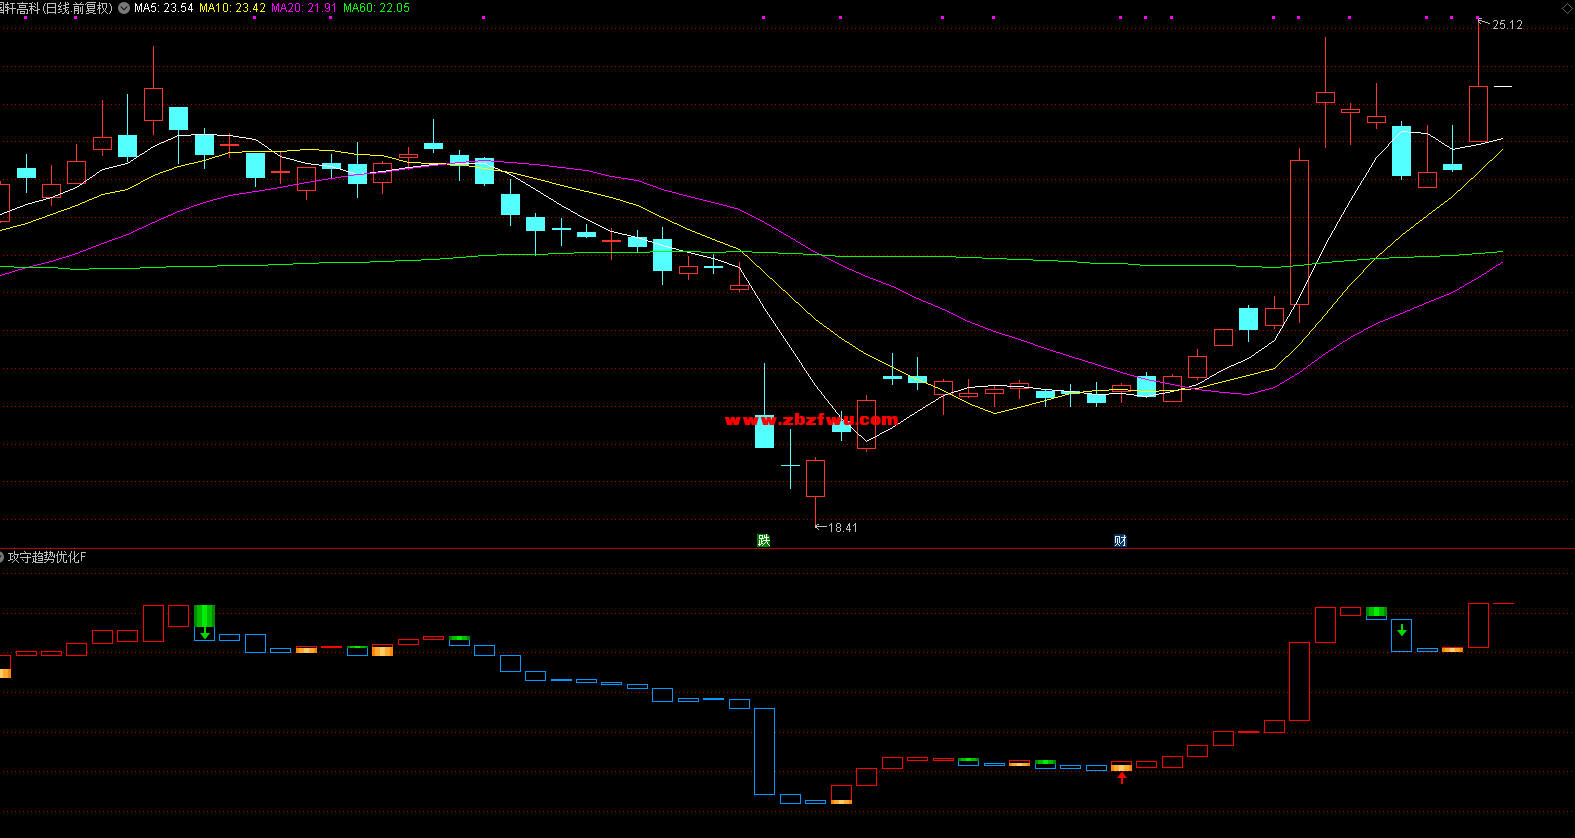This screenshot has height=838, width=1575.
Task: Click the 18.41 low price label
Action: click(x=843, y=528)
